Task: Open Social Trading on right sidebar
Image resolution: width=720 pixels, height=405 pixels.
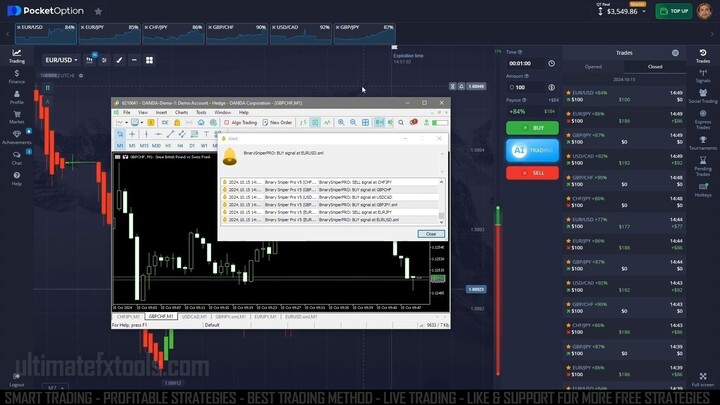Action: (x=703, y=96)
